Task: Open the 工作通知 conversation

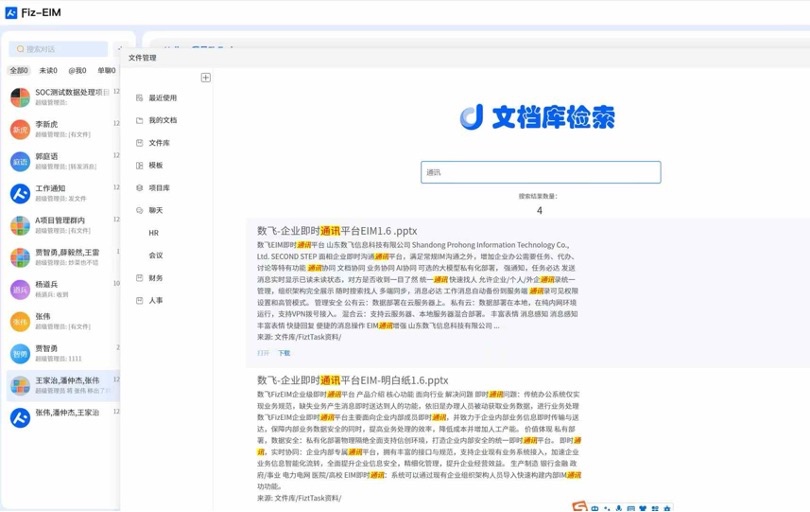Action: coord(64,193)
